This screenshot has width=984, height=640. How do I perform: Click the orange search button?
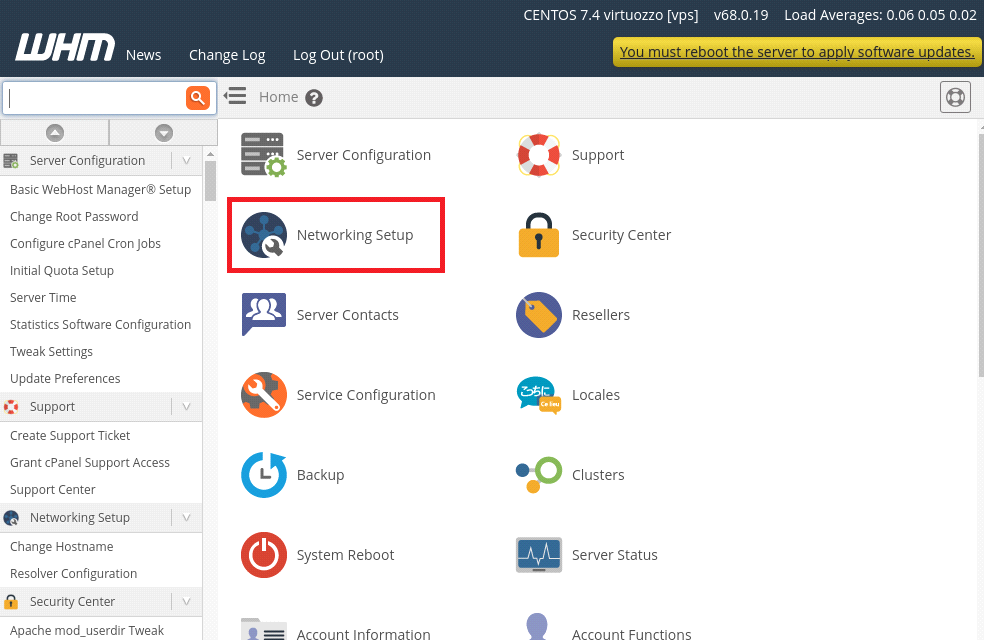pos(198,98)
